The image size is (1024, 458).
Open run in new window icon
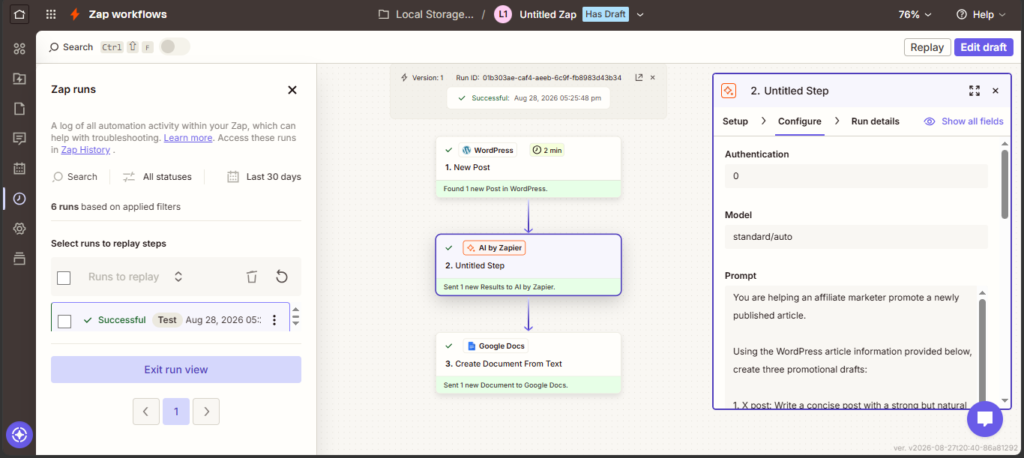[638, 77]
